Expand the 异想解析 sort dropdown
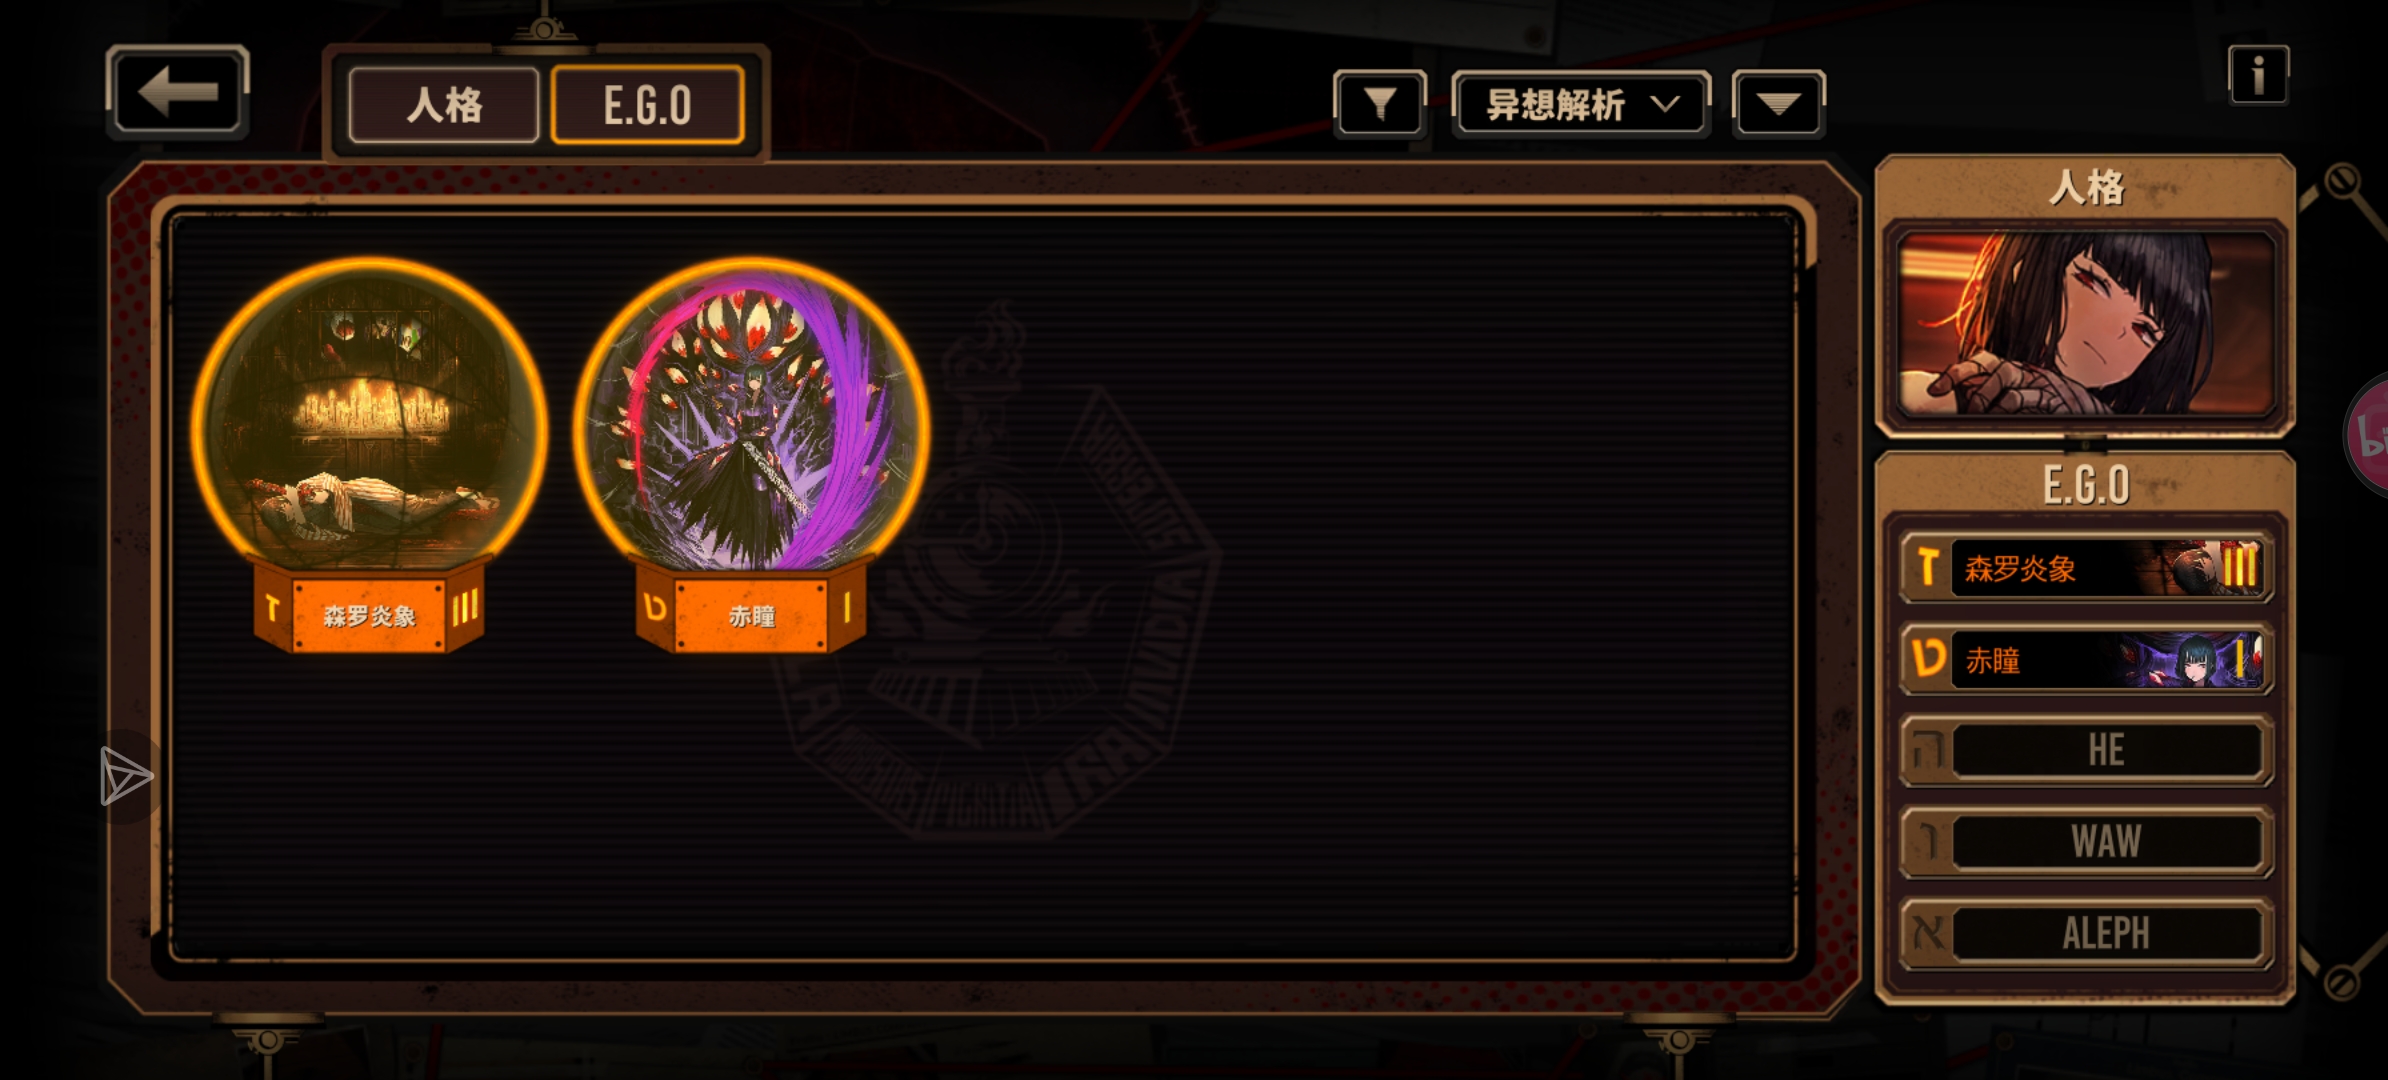The width and height of the screenshot is (2388, 1080). (x=1581, y=104)
